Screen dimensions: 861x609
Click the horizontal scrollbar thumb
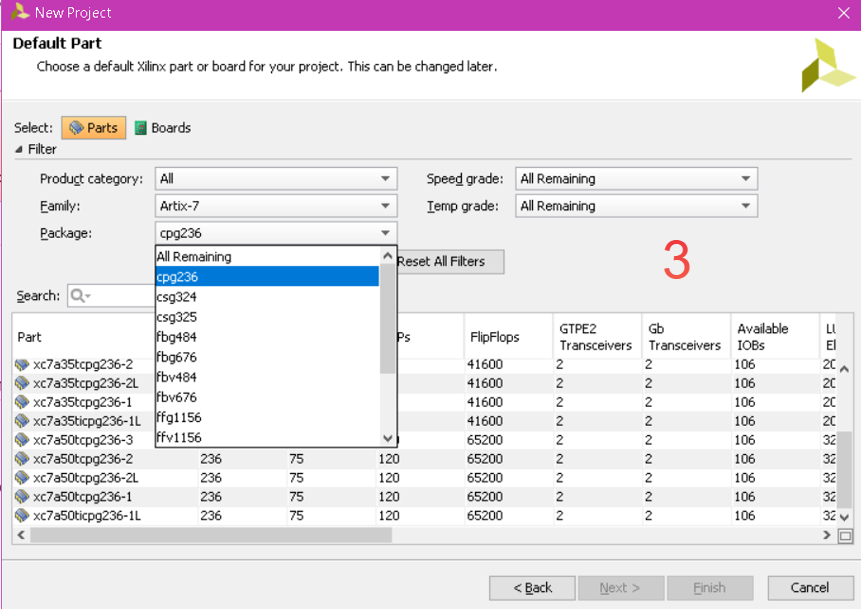(x=211, y=535)
